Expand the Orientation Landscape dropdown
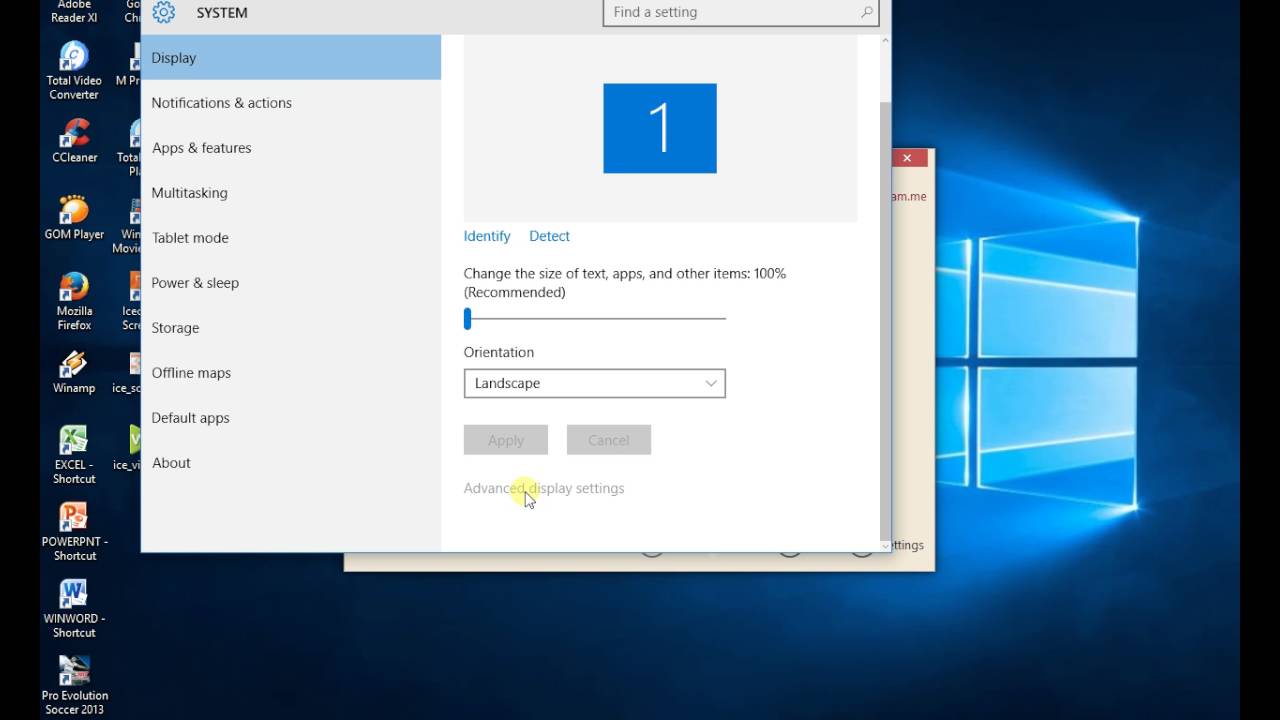The width and height of the screenshot is (1280, 720). click(x=595, y=383)
